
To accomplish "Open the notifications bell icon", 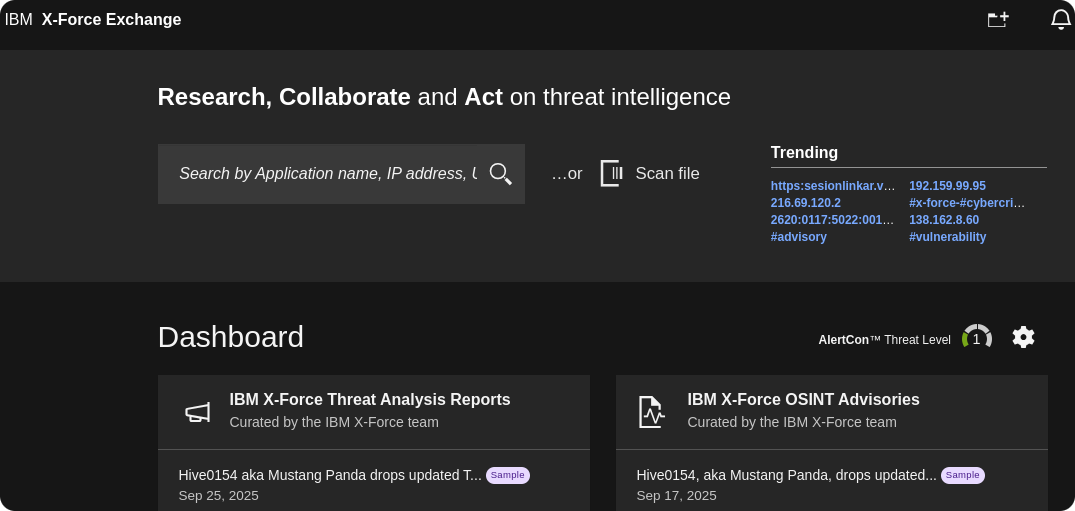I will click(x=1060, y=20).
